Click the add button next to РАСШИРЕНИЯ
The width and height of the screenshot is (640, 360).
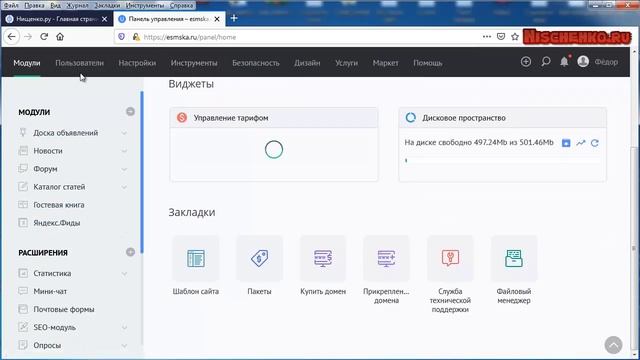(x=130, y=252)
